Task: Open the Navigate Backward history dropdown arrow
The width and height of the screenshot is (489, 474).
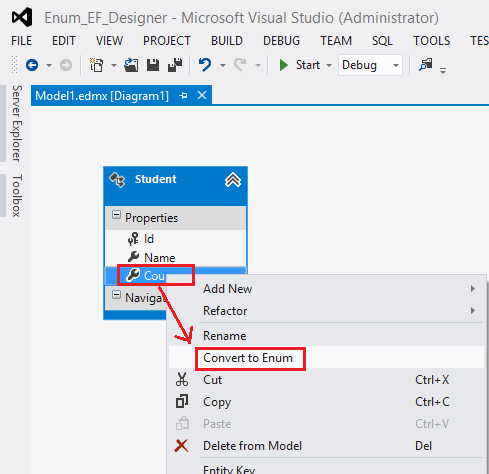Action: point(49,65)
